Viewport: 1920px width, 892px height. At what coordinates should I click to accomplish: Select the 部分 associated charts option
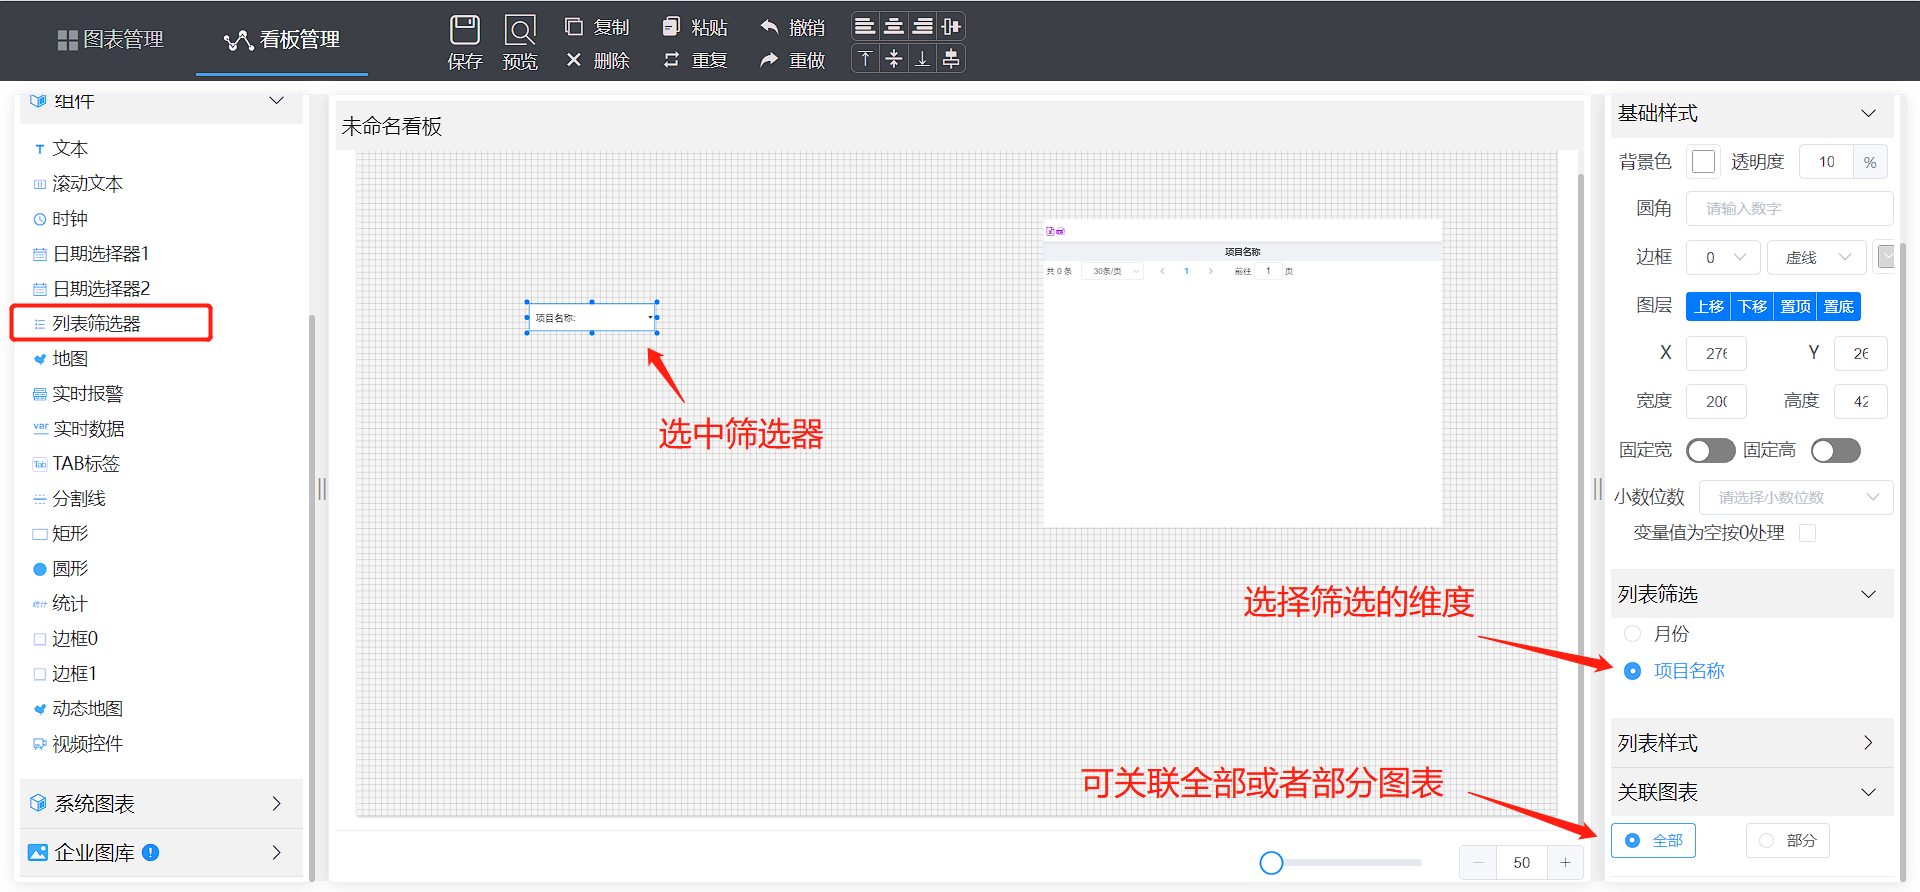coord(1787,841)
